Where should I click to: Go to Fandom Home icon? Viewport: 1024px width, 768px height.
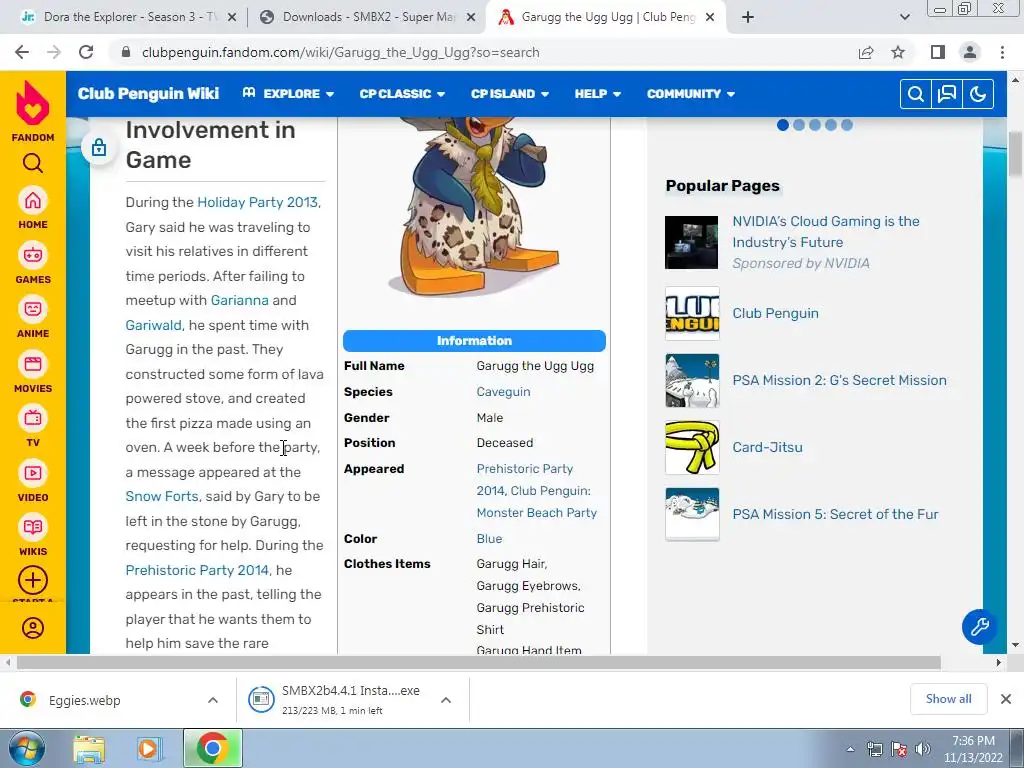(33, 200)
